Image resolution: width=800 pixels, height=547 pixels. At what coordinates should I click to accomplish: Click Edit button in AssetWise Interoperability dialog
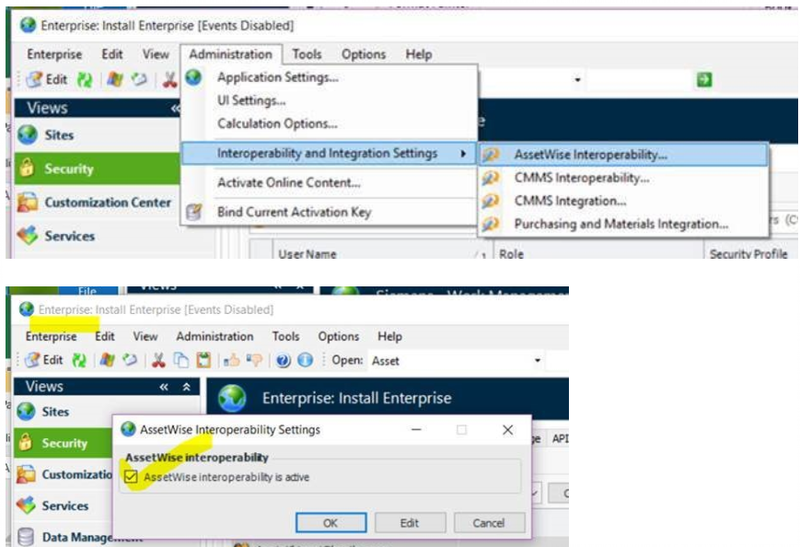tap(410, 523)
